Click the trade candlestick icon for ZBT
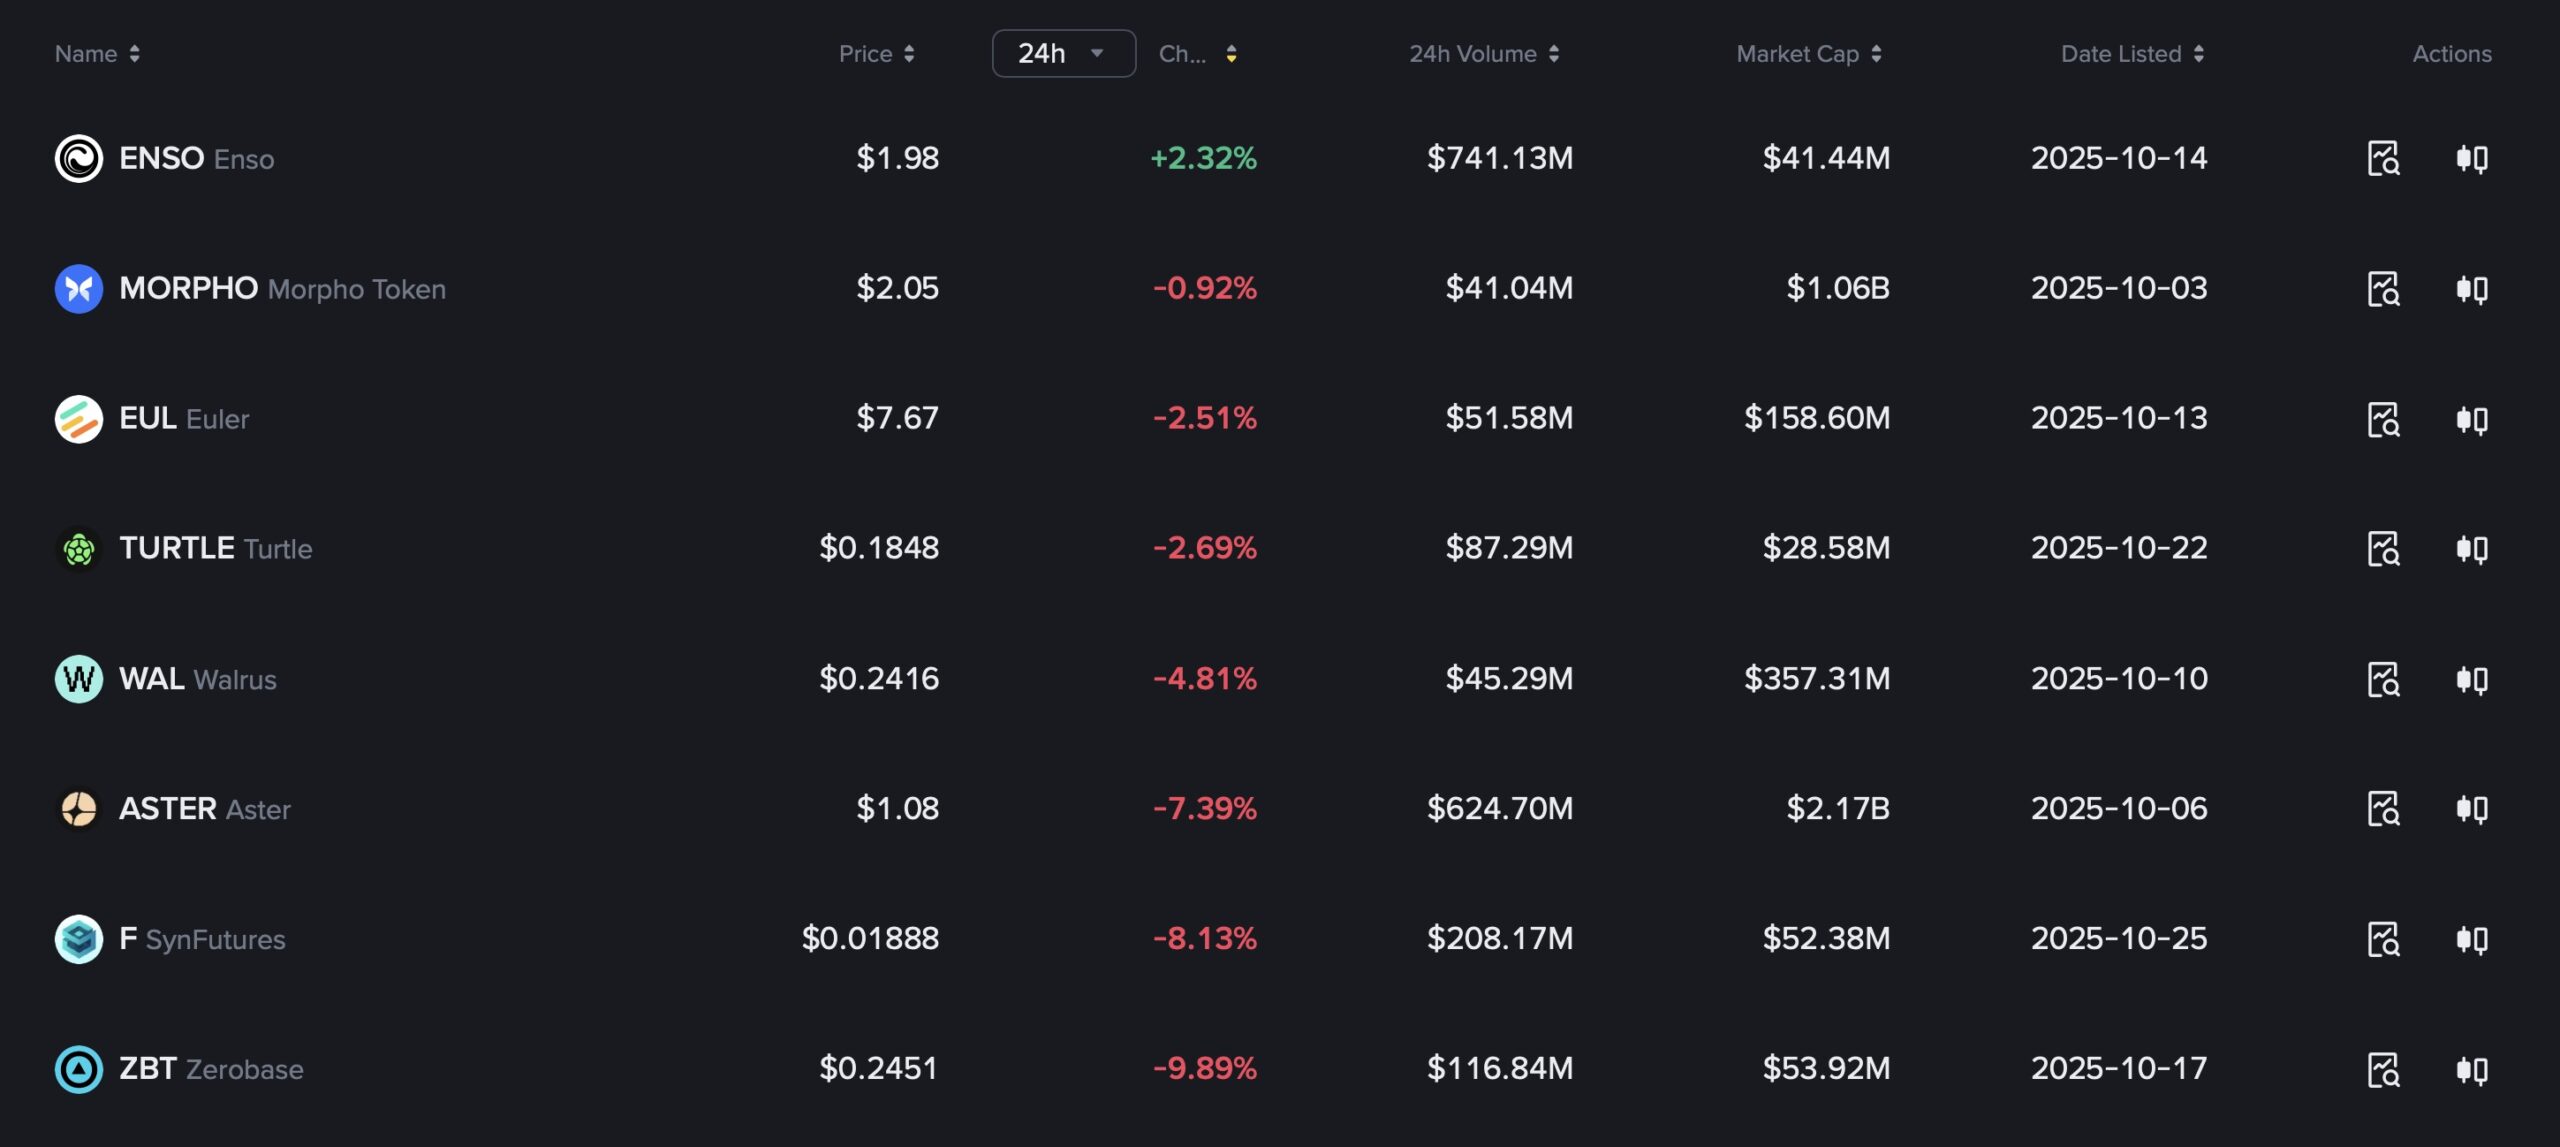Screen dimensions: 2560x1147 click(x=2471, y=1069)
